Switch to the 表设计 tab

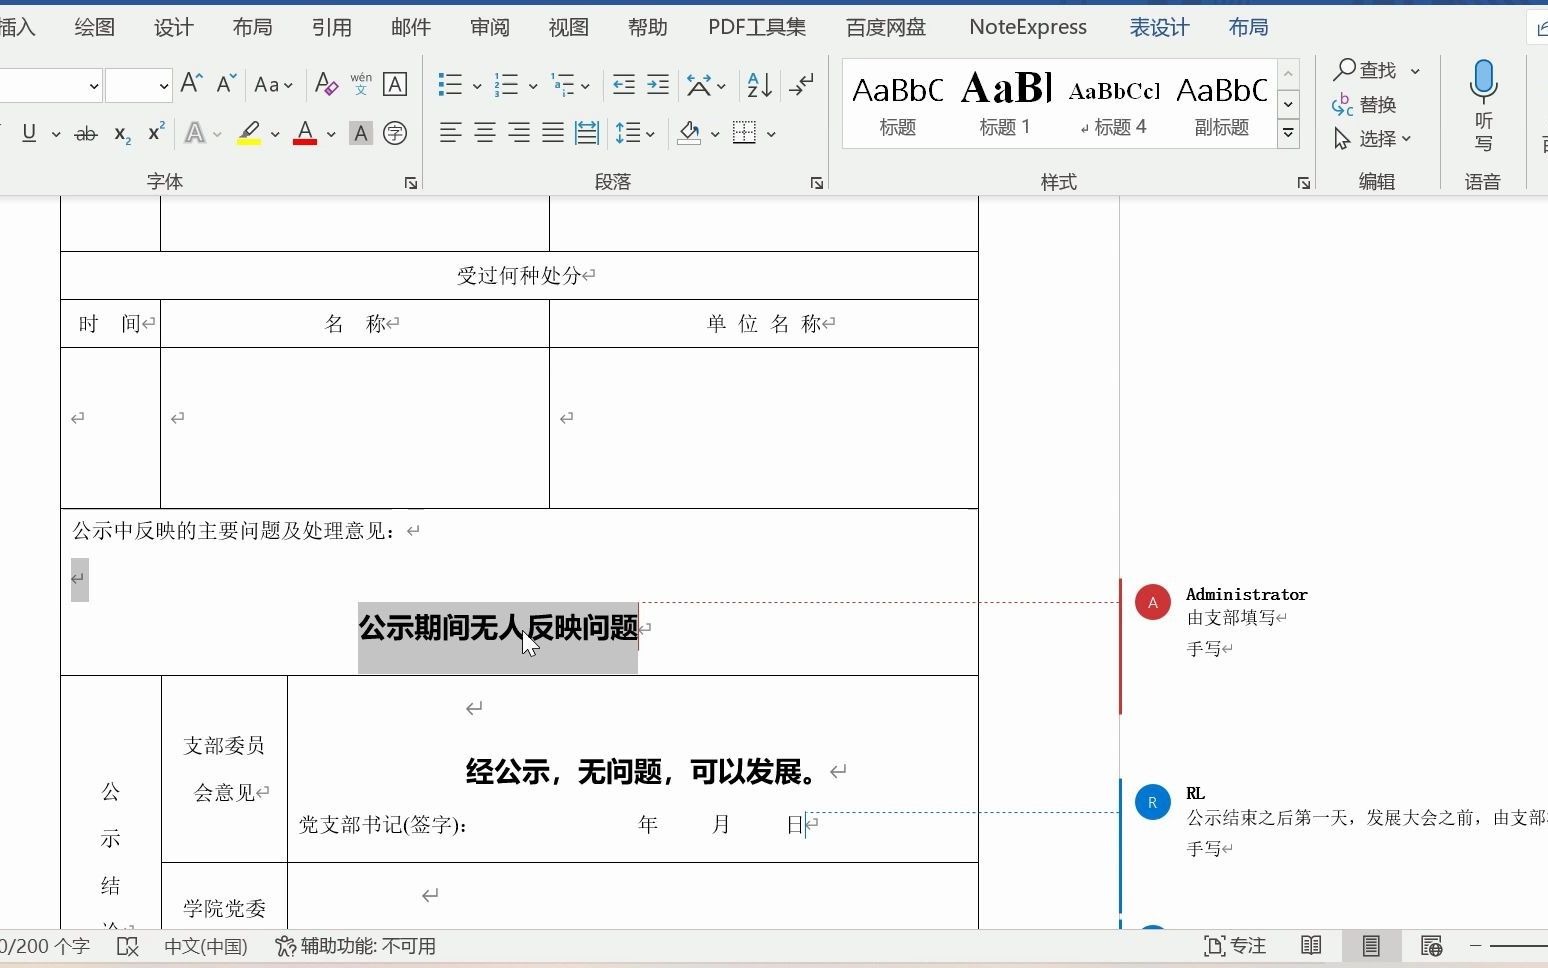click(1160, 27)
